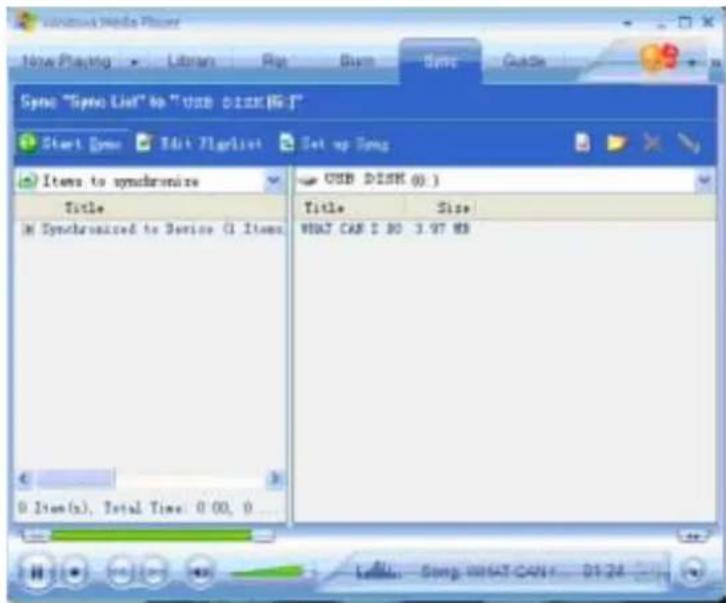Click the yellow folder icon in sync toolbar
The width and height of the screenshot is (726, 603).
point(617,143)
